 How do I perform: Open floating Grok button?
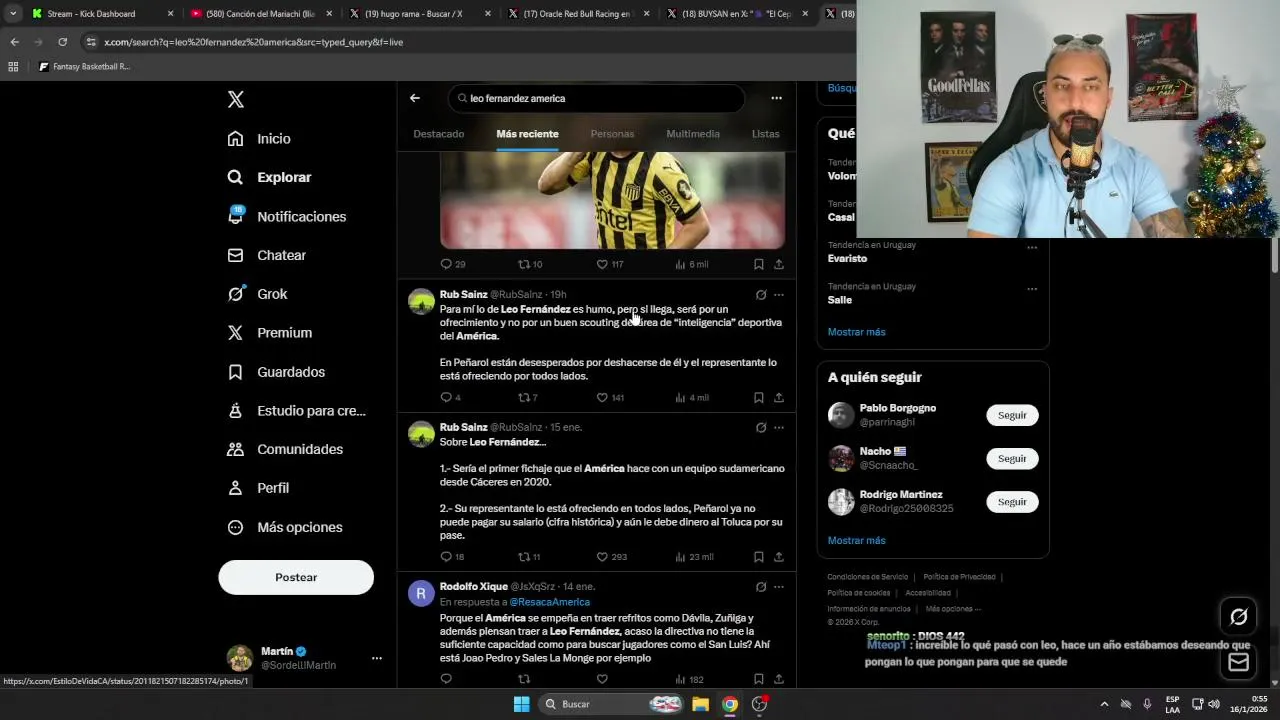(1238, 617)
